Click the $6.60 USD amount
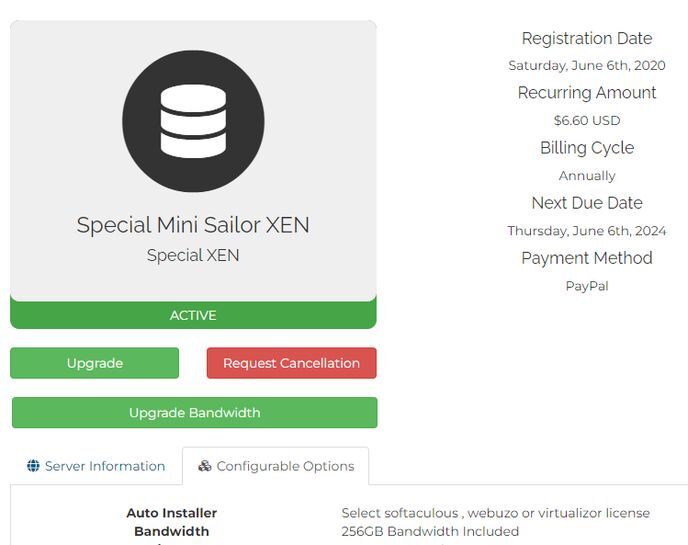 tap(586, 120)
